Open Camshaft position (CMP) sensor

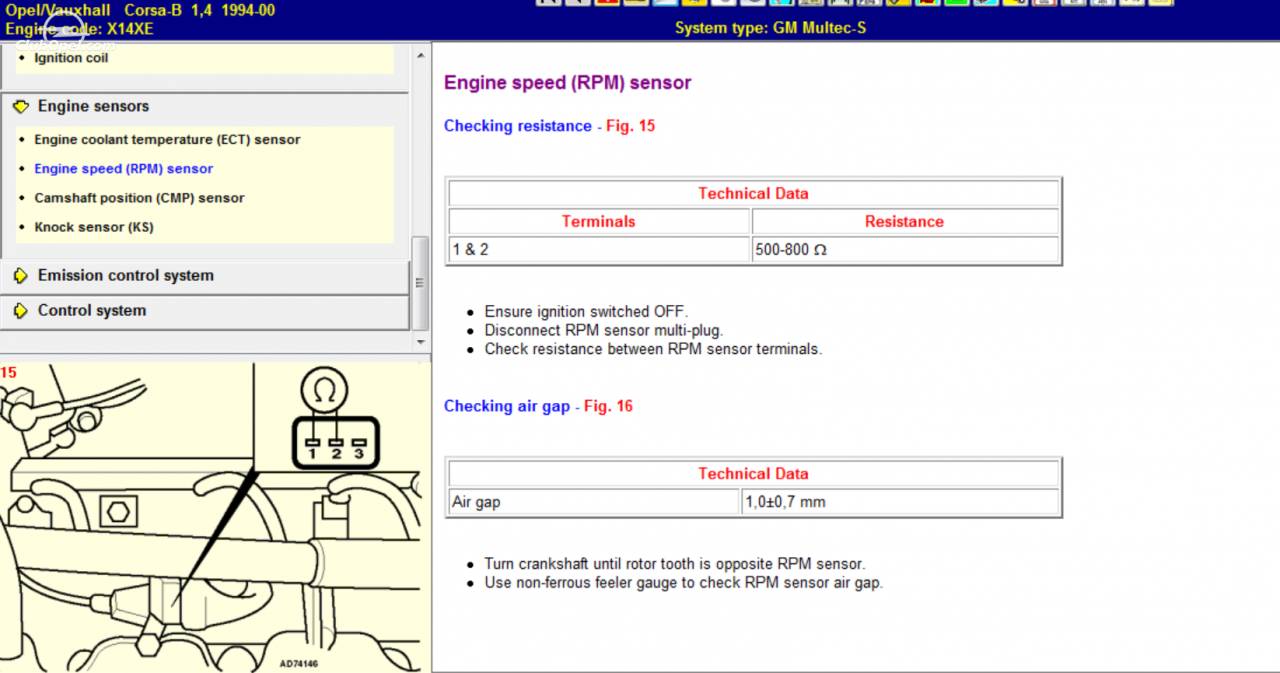[139, 198]
